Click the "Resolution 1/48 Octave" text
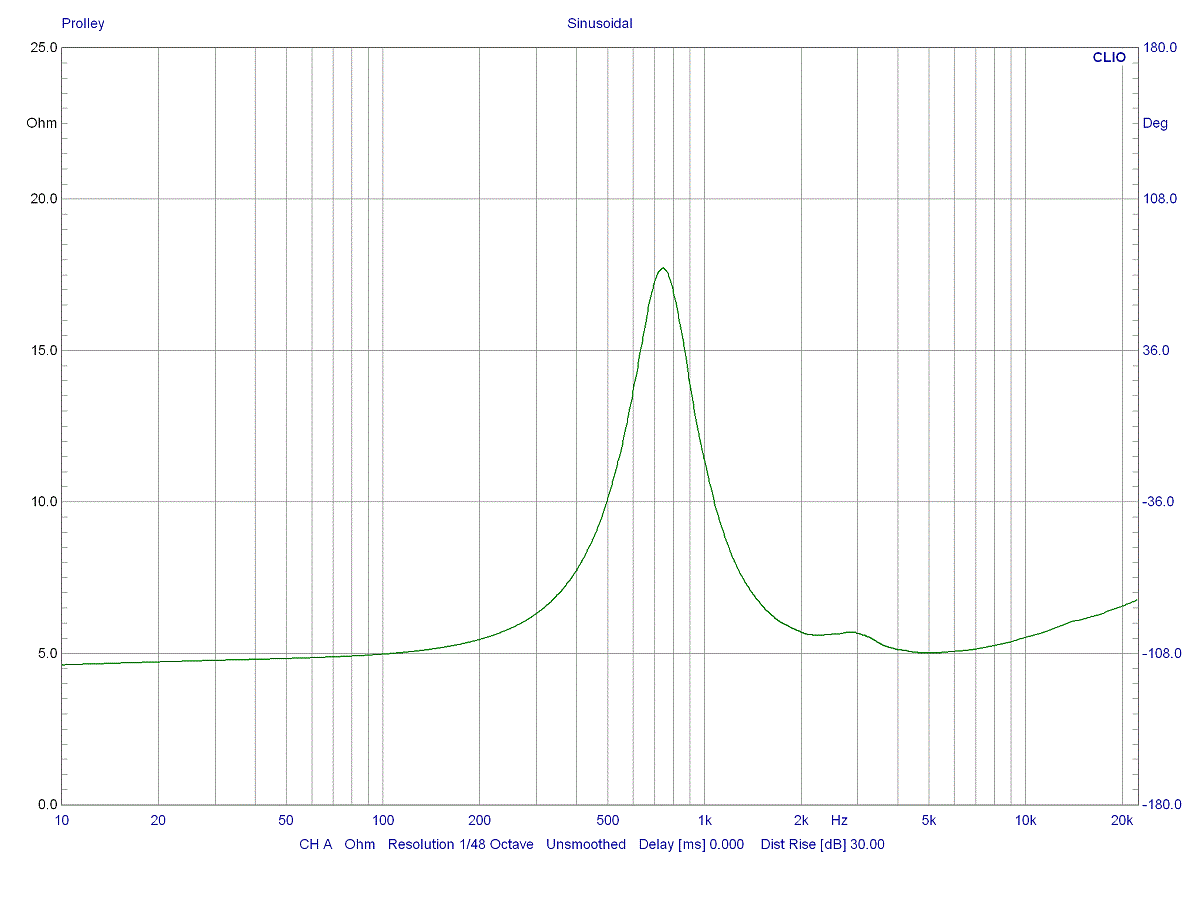 point(461,844)
